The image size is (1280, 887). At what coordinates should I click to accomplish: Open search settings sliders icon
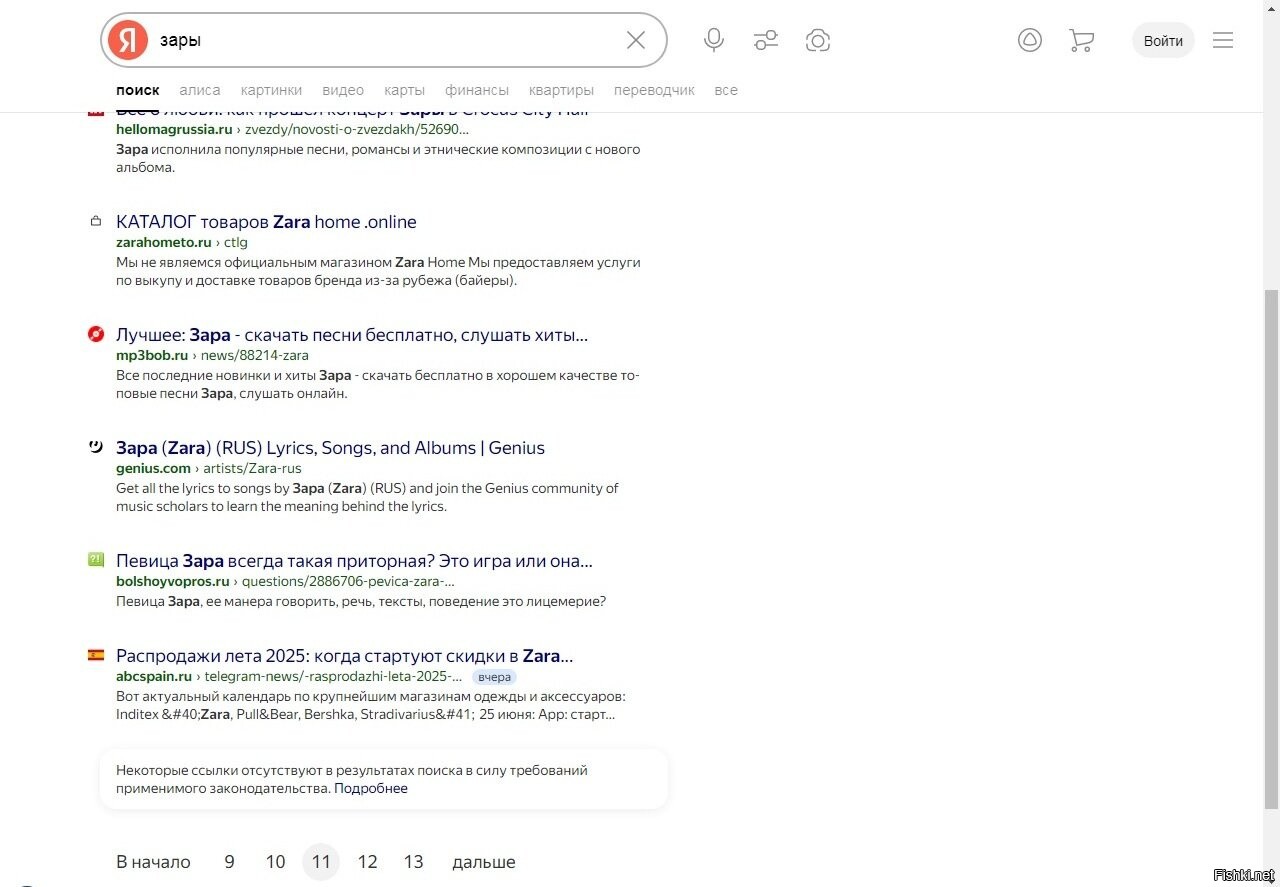click(x=766, y=40)
